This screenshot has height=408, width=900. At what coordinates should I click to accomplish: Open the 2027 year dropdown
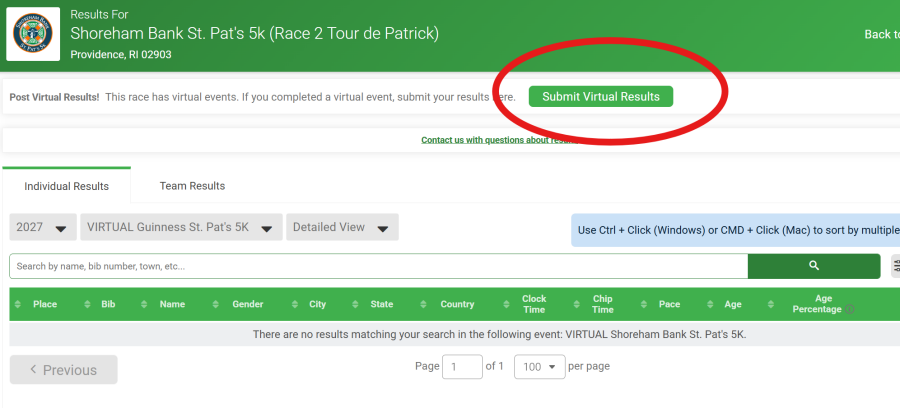pos(43,228)
